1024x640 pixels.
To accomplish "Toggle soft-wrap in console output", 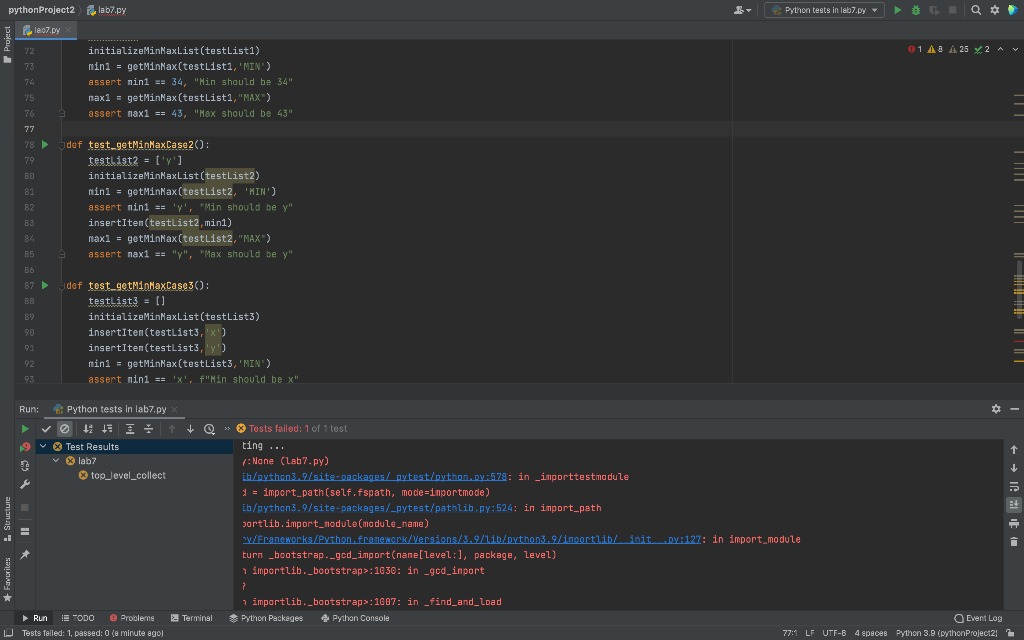I will coord(1014,487).
